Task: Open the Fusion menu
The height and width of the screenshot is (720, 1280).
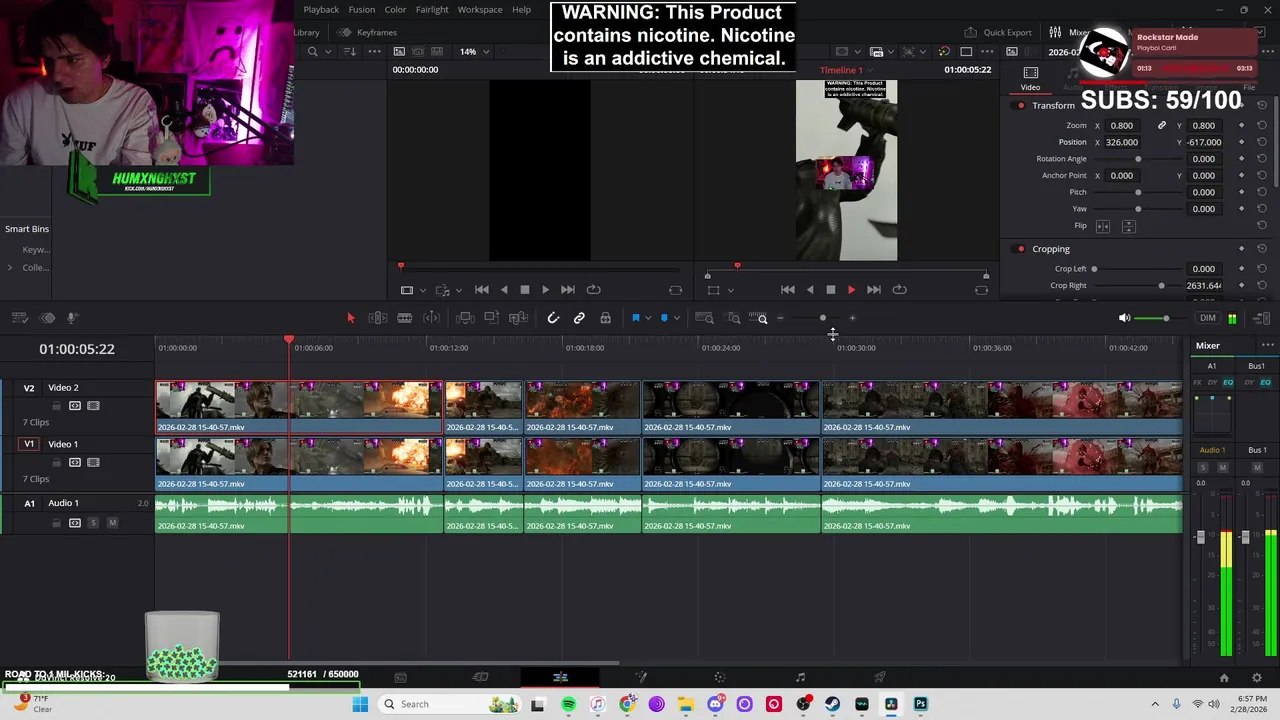Action: [x=362, y=10]
